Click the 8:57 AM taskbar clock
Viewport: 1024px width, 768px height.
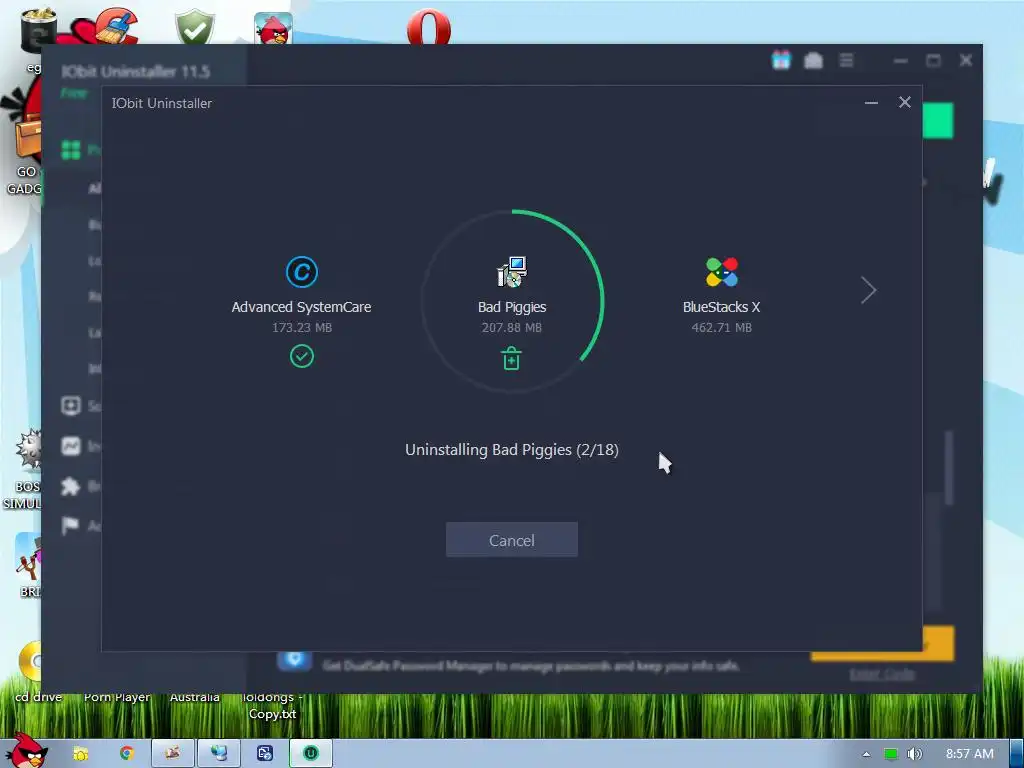(970, 754)
